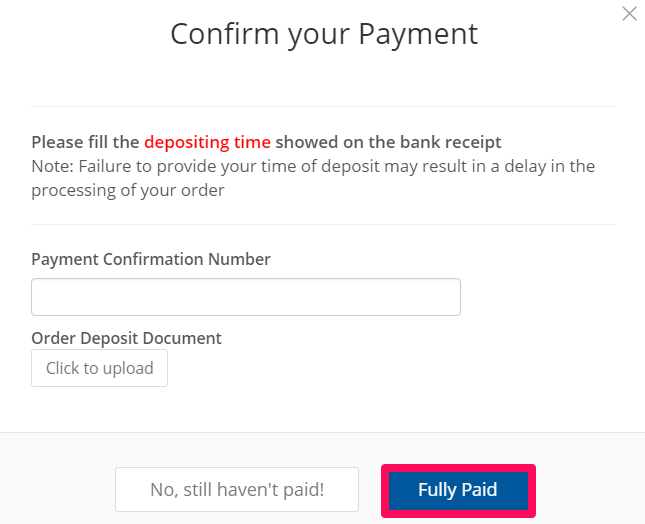Screen dimensions: 645x524
Task: Select the Payment Confirmation Number label
Action: tap(151, 260)
